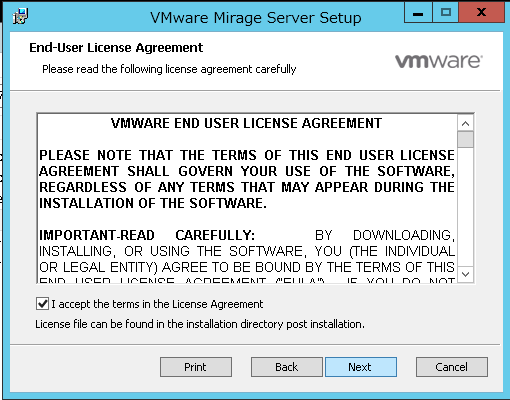Go Back to previous setup step

(287, 367)
